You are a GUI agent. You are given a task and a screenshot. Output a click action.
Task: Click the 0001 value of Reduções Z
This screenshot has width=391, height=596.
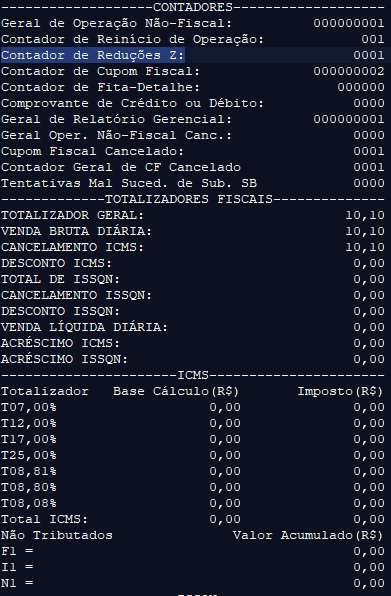click(x=369, y=55)
